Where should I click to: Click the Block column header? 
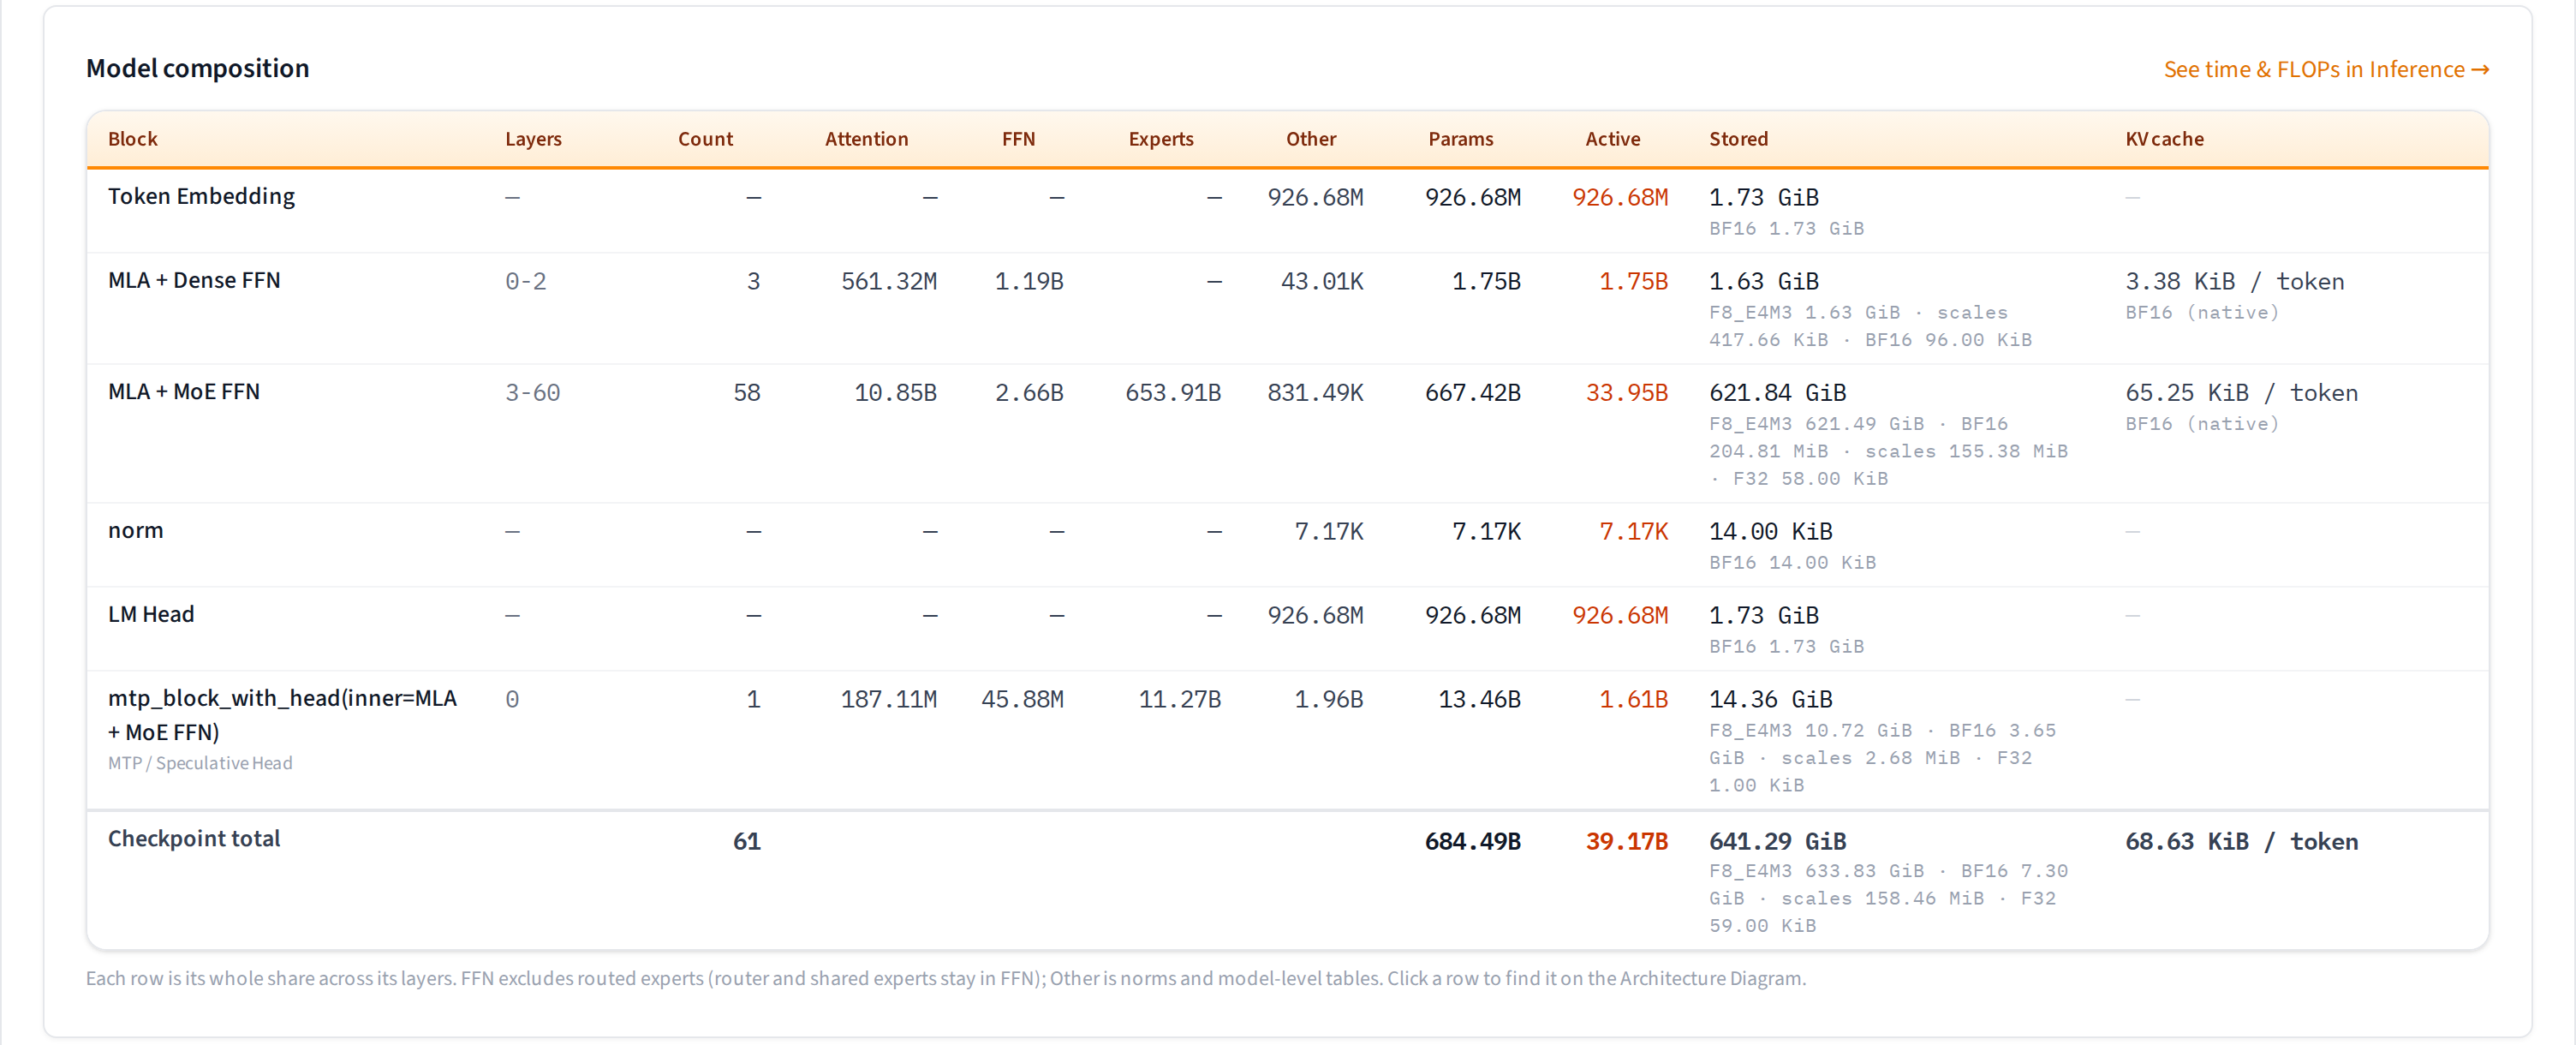pyautogui.click(x=133, y=139)
